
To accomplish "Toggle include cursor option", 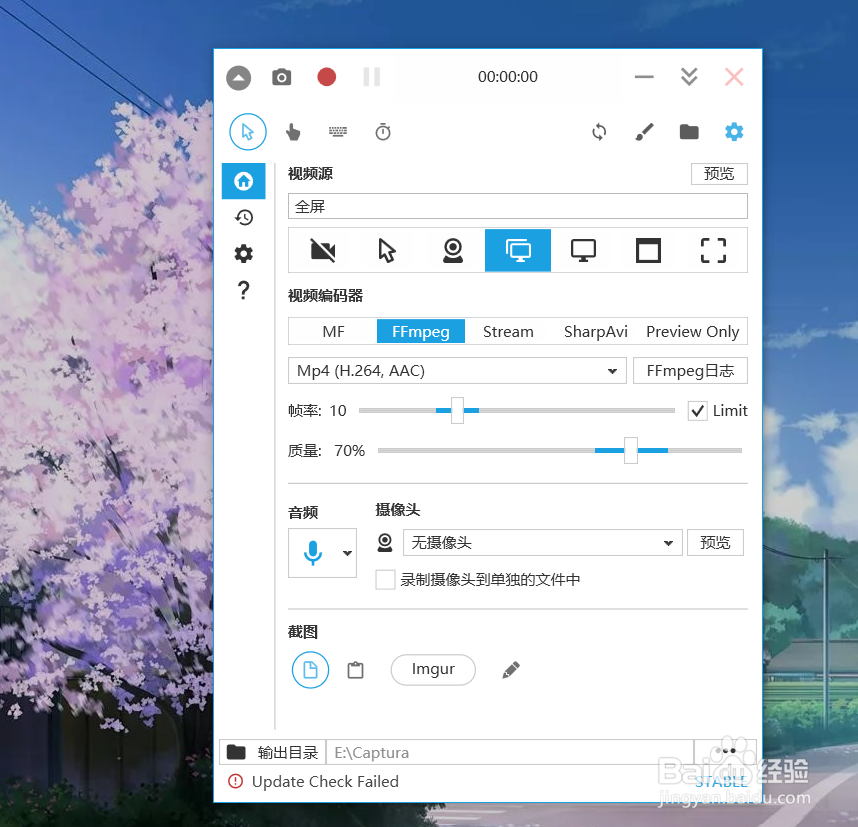I will click(x=248, y=132).
